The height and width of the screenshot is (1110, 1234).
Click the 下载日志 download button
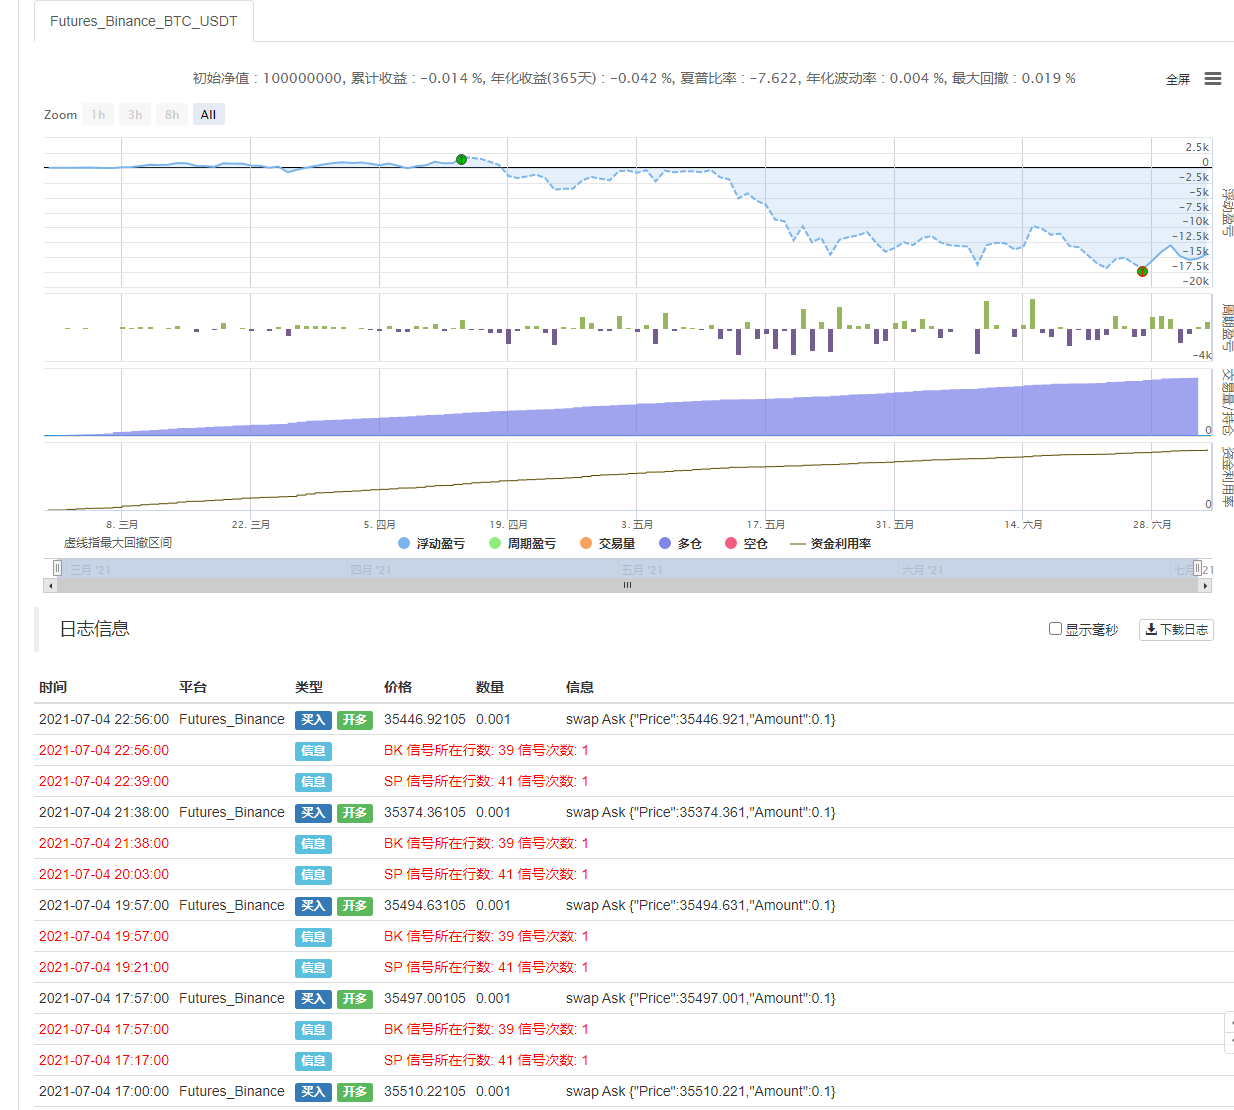pyautogui.click(x=1176, y=630)
